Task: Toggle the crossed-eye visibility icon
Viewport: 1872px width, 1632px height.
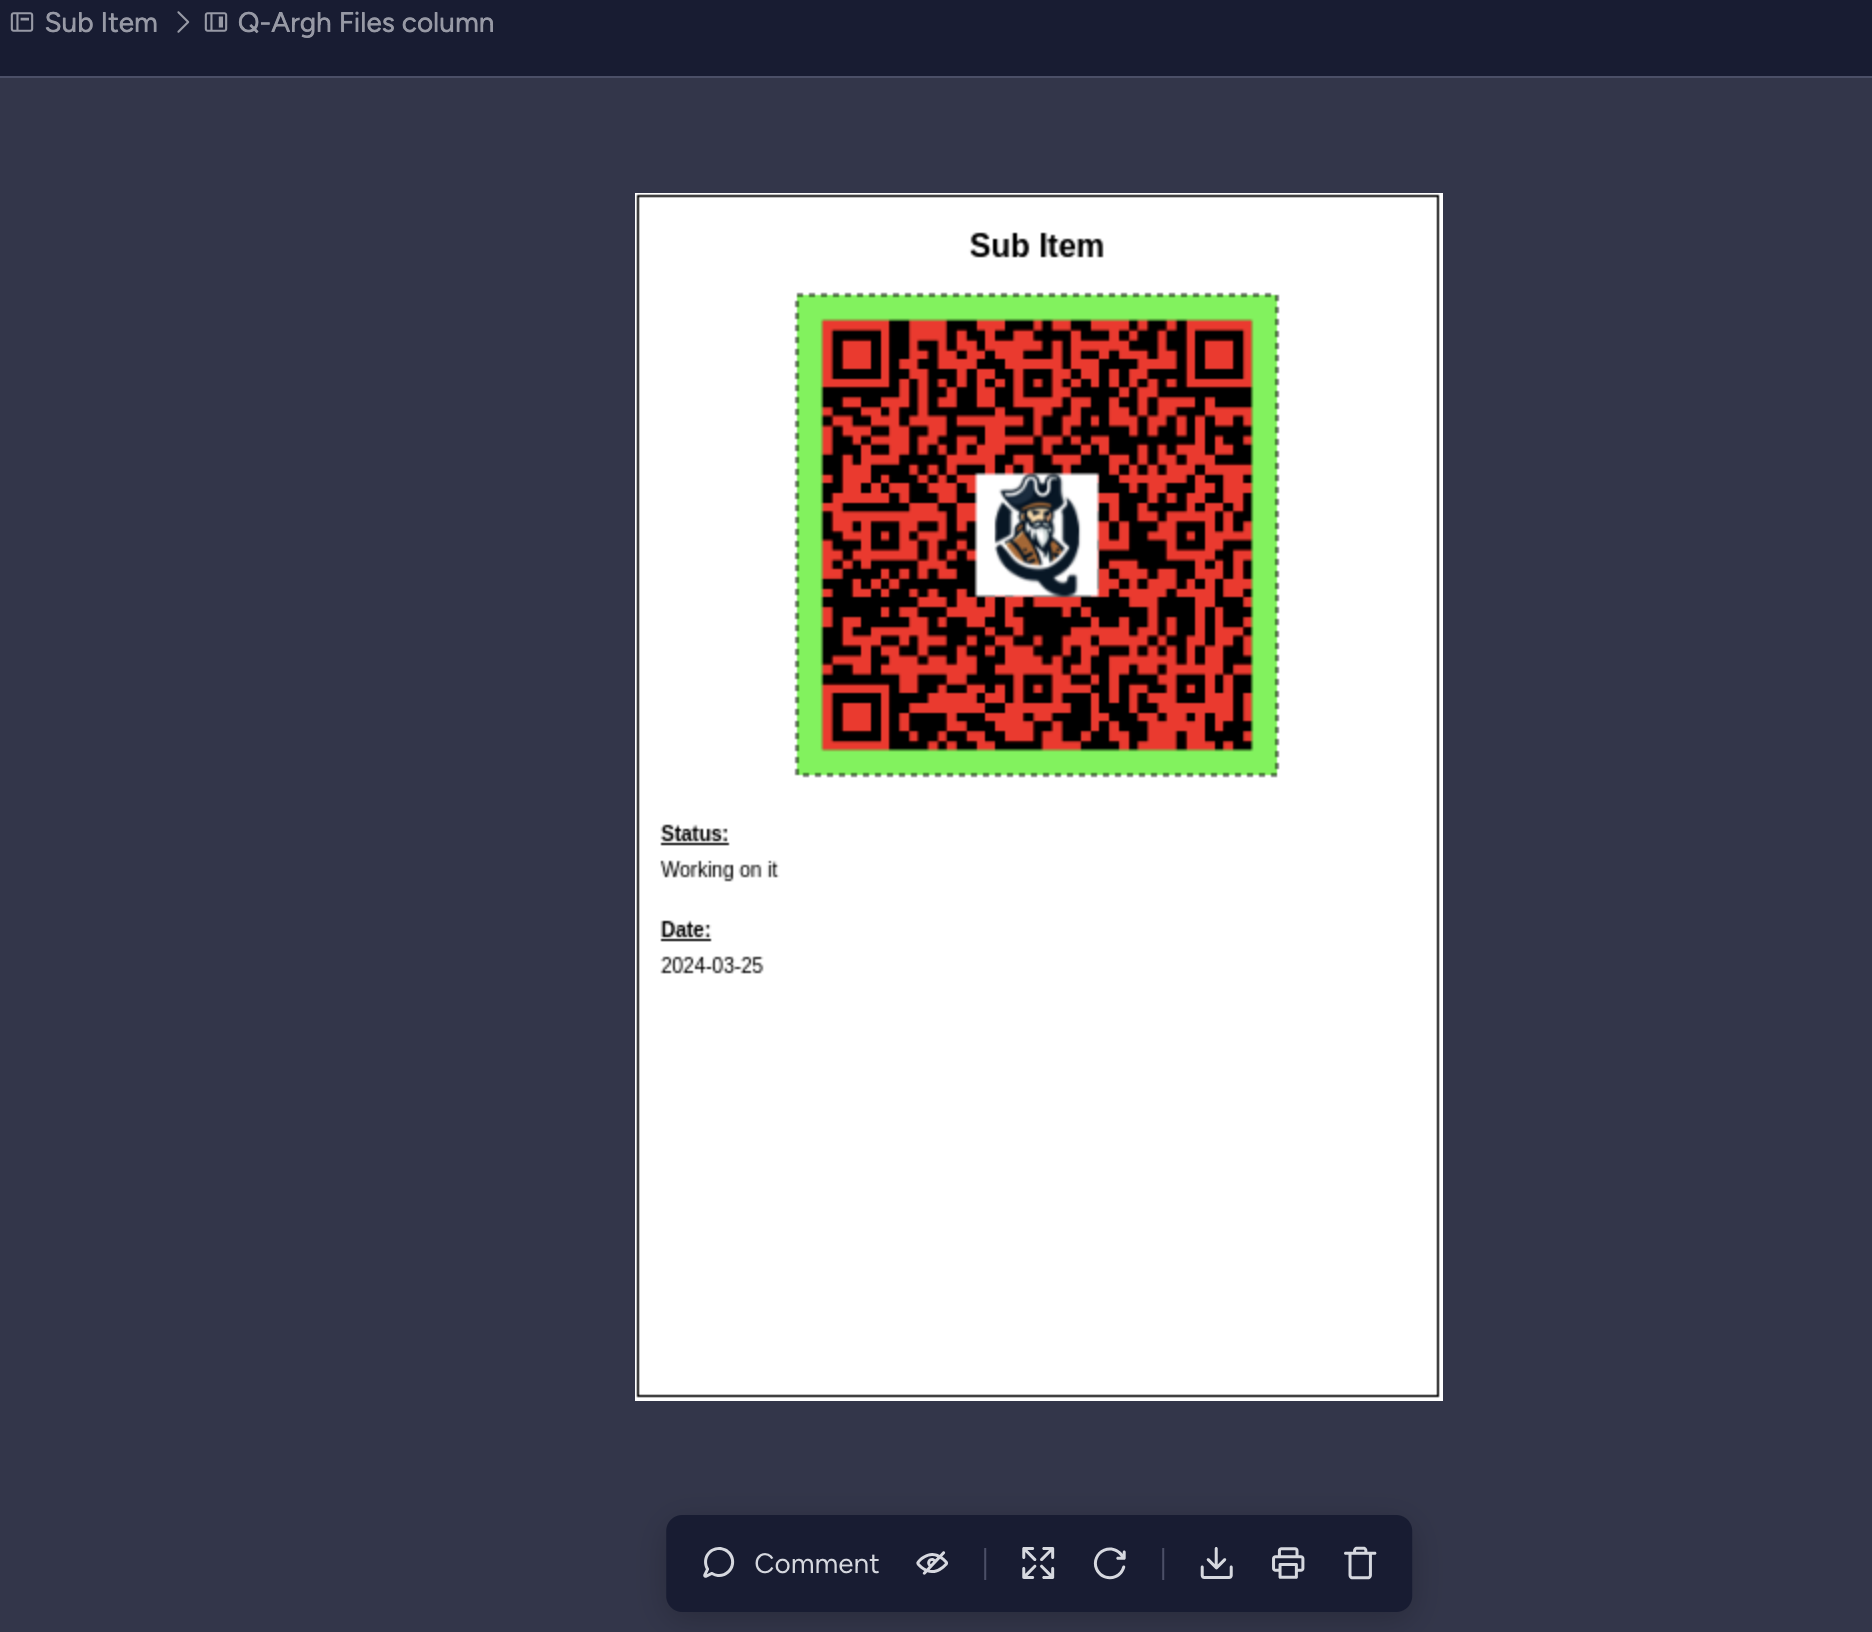Action: pyautogui.click(x=932, y=1563)
